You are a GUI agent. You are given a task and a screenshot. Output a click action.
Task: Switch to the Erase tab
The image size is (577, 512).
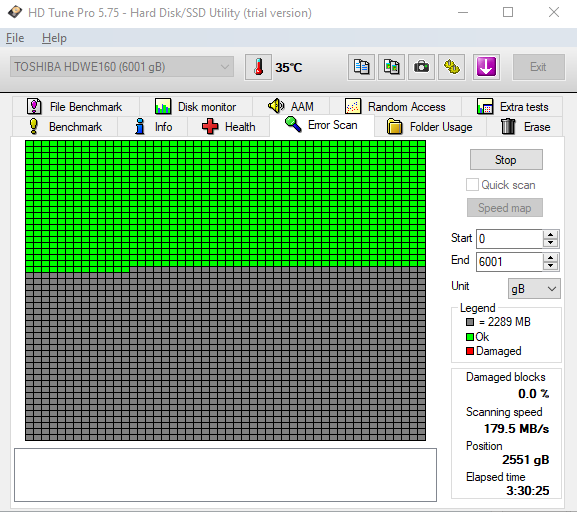click(525, 127)
